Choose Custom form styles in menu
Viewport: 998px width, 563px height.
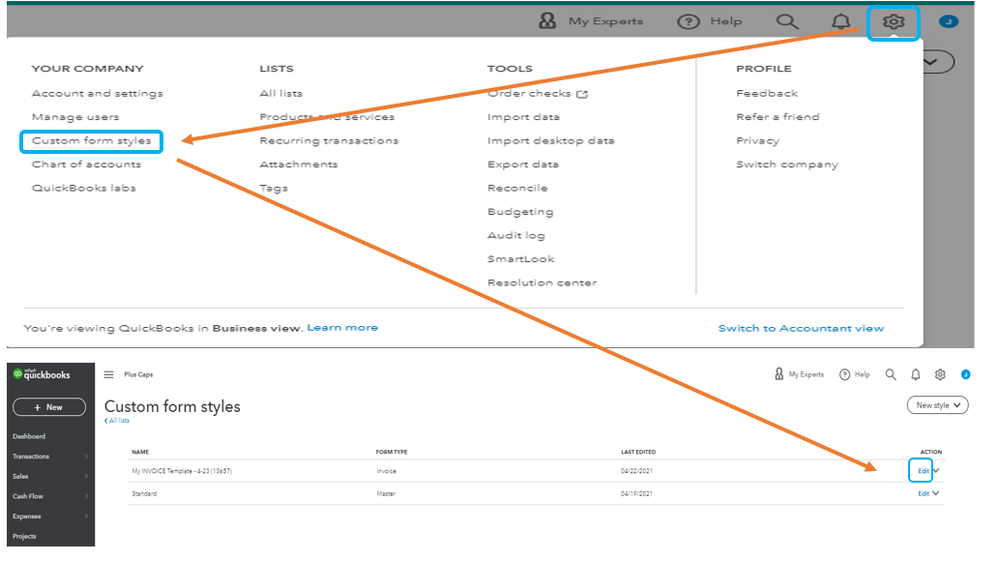92,141
